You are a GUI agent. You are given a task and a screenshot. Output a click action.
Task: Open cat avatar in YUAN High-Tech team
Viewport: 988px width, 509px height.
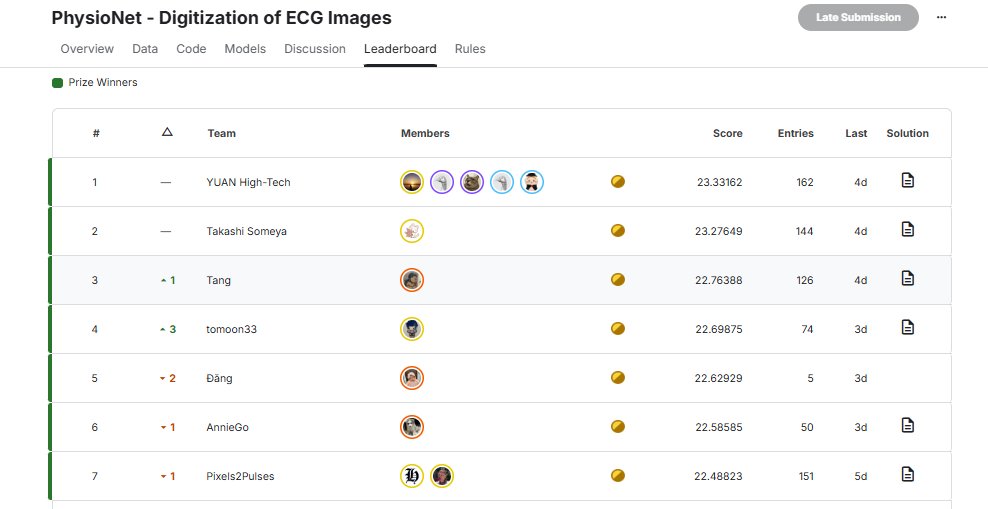[472, 182]
